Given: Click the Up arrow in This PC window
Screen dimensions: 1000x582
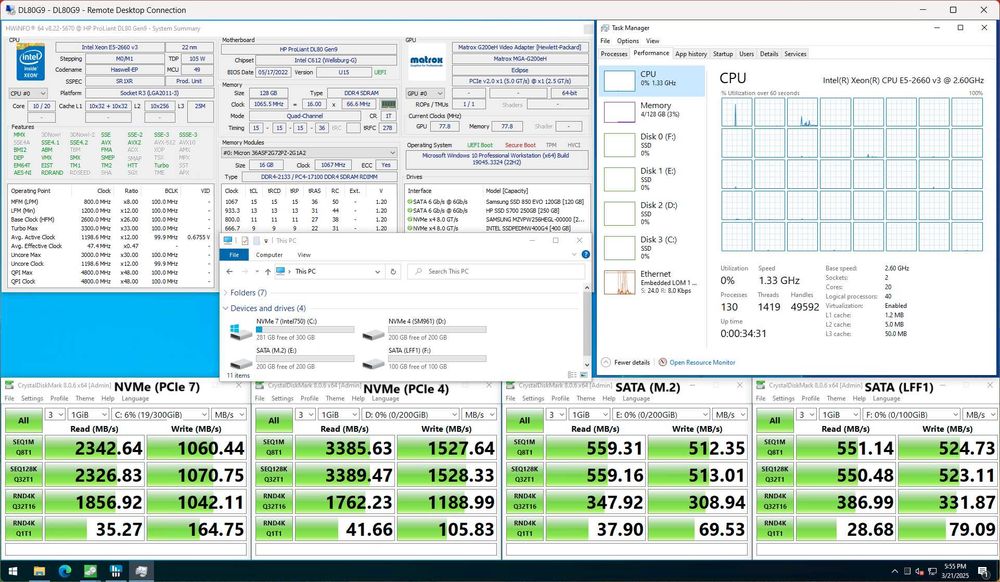Looking at the screenshot, I should (267, 272).
